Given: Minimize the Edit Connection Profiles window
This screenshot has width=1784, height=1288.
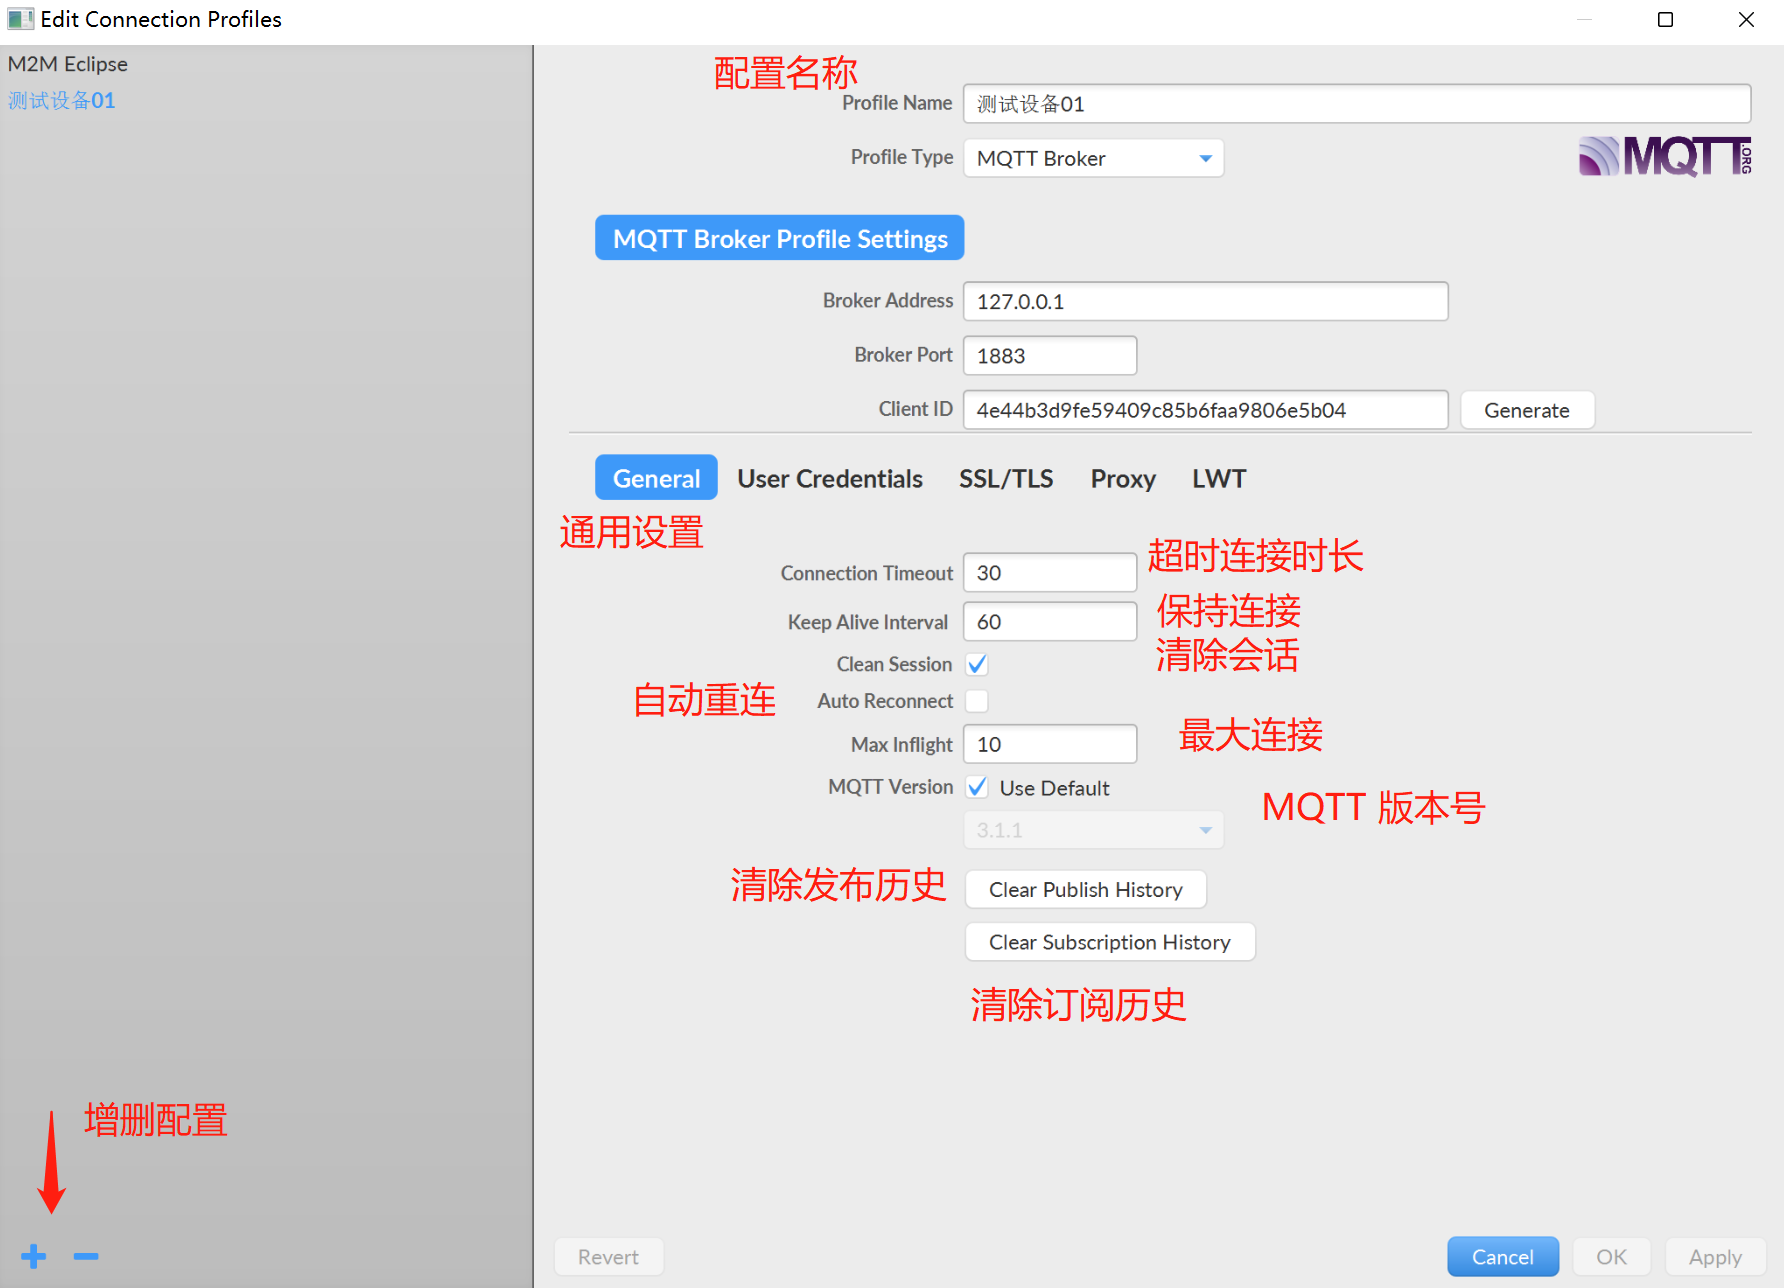Looking at the screenshot, I should 1584,20.
